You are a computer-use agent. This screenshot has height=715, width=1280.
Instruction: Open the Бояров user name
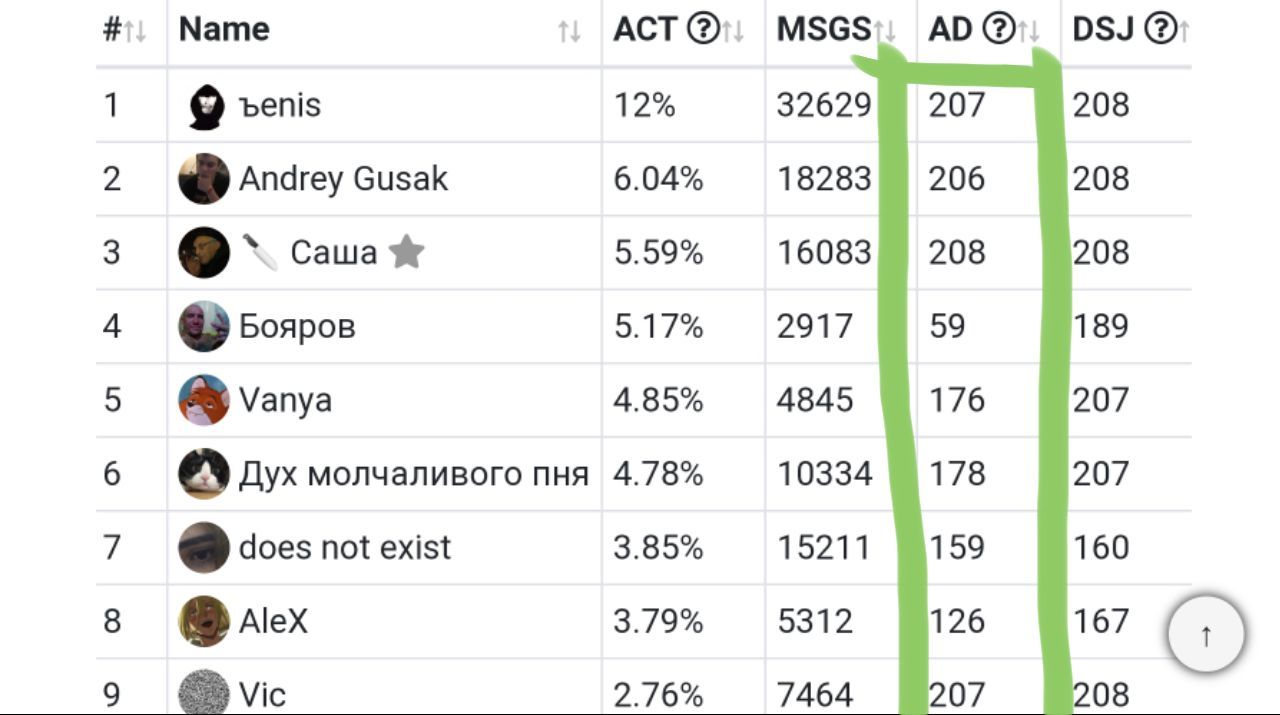click(x=297, y=327)
